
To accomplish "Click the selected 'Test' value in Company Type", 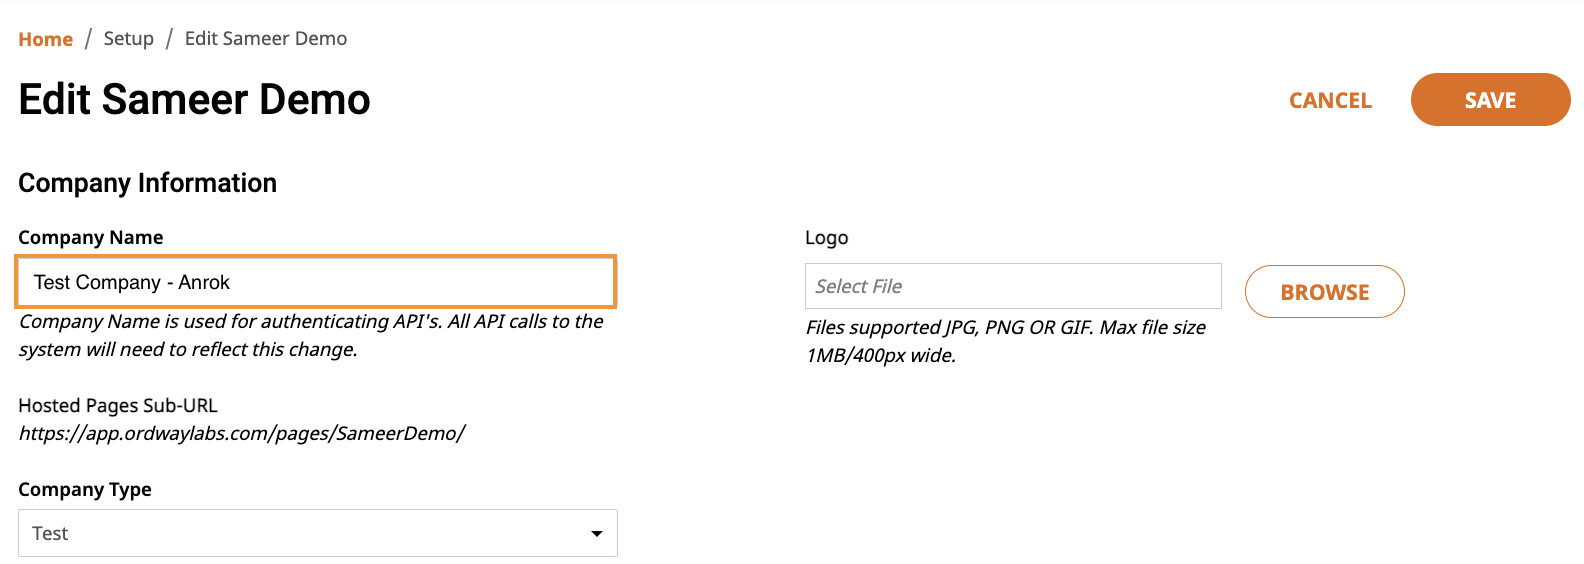I will (x=50, y=533).
